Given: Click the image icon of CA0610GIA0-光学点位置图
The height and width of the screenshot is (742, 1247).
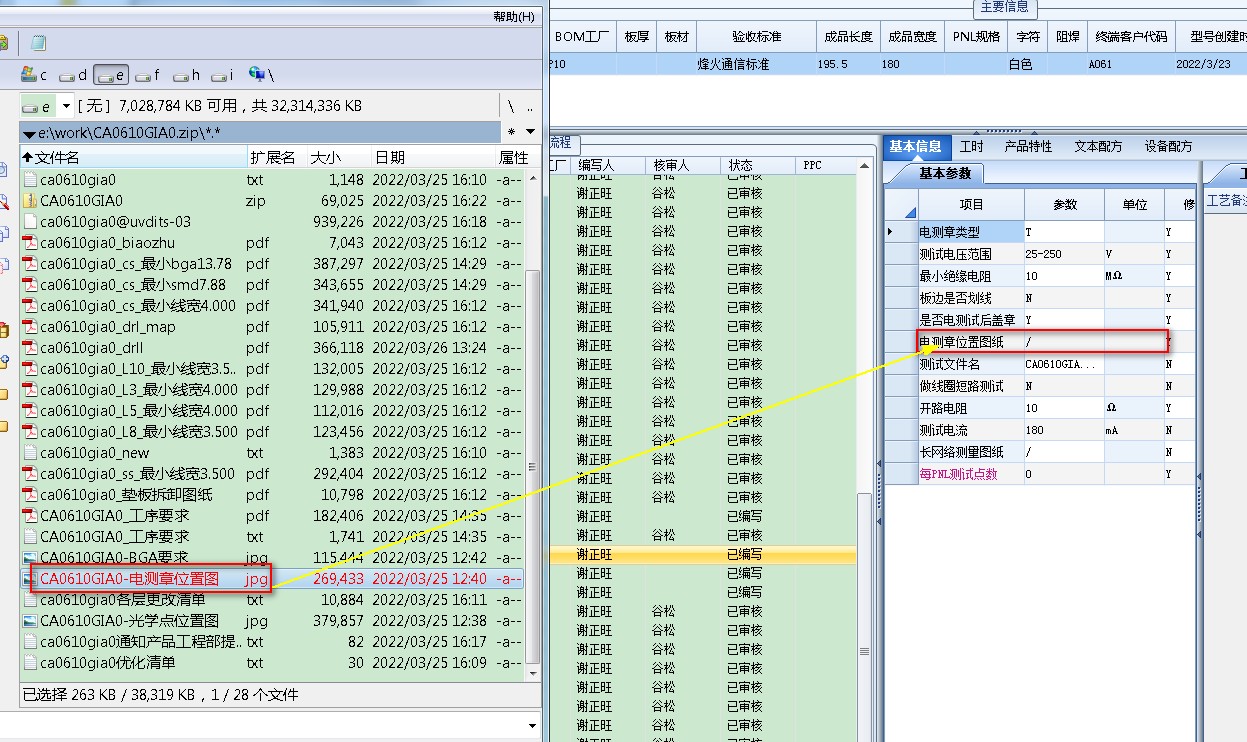Looking at the screenshot, I should click(30, 621).
